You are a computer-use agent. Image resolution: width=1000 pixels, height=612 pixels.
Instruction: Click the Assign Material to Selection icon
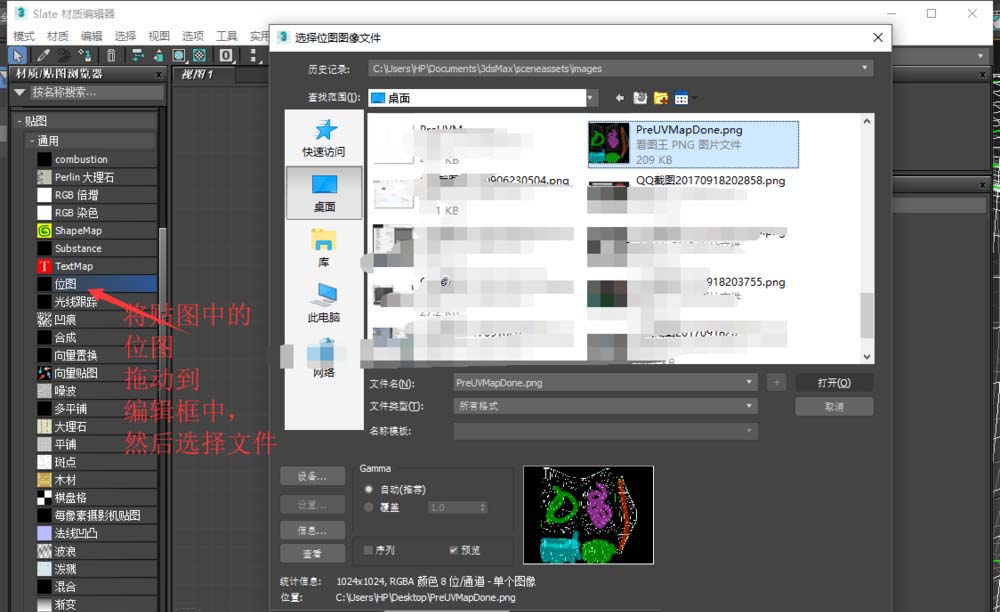[84, 55]
